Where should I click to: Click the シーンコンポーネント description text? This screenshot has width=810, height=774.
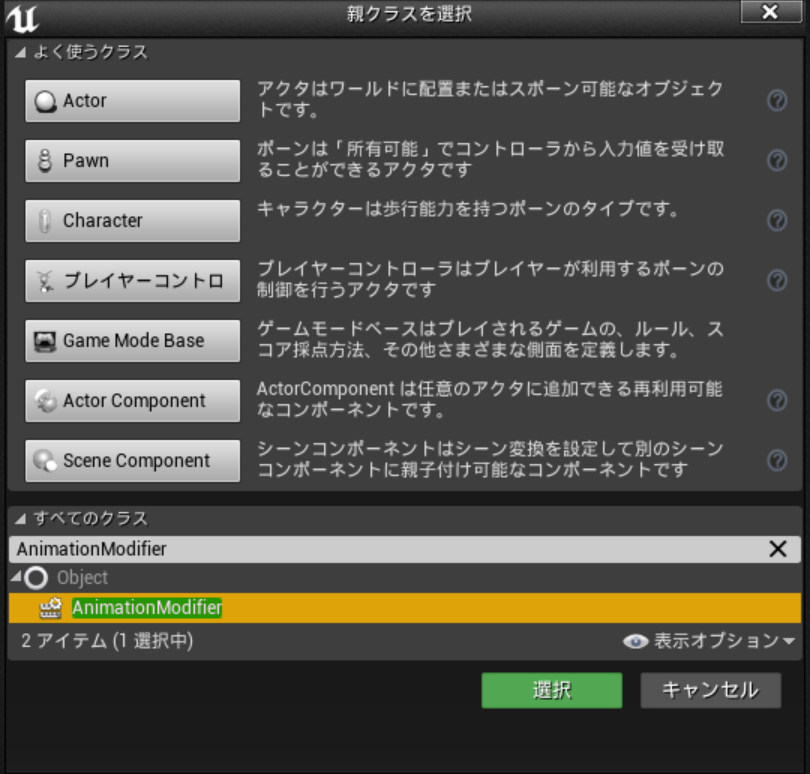[x=490, y=459]
